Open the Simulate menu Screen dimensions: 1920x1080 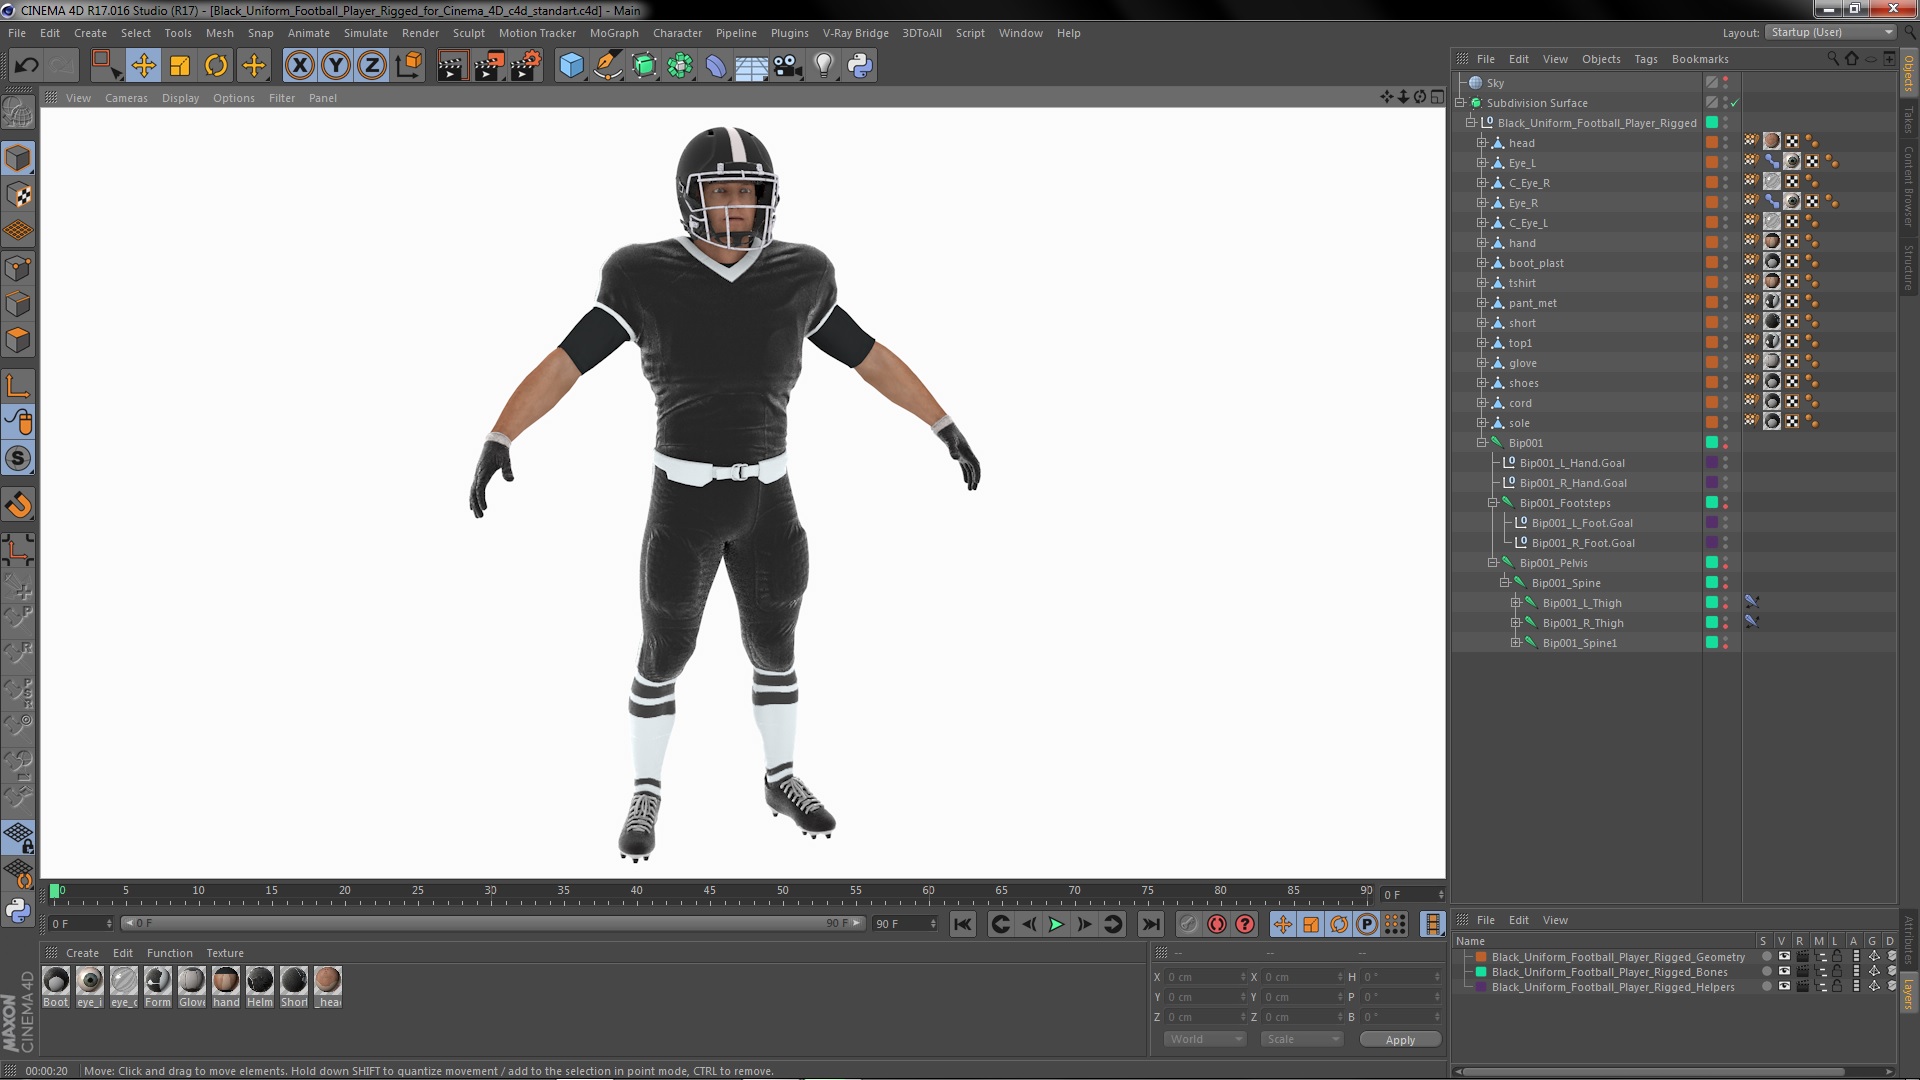pyautogui.click(x=366, y=33)
